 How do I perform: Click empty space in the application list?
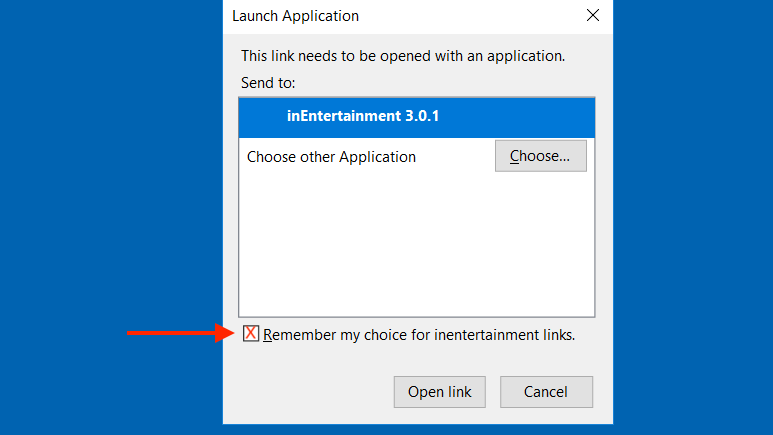(417, 245)
